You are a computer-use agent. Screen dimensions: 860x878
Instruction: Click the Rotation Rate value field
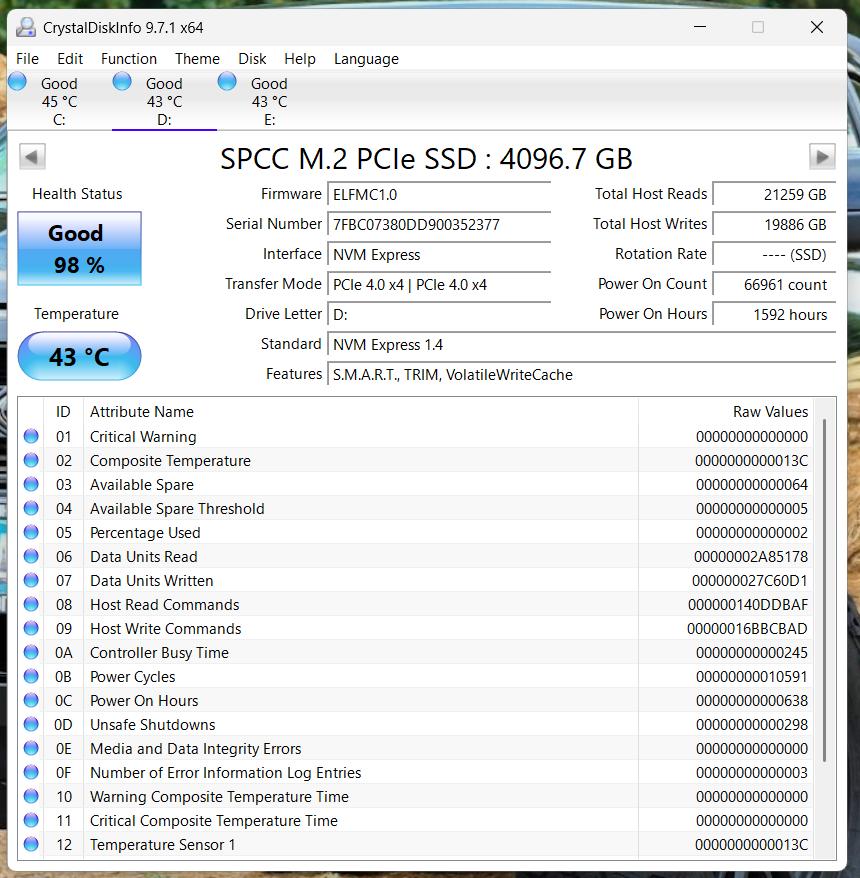point(774,255)
